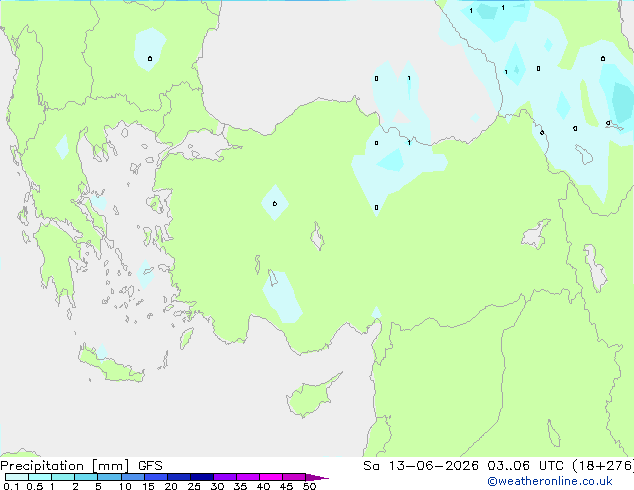Click the '15' legend scale label
Viewport: 634px width, 490px height.
(148, 486)
